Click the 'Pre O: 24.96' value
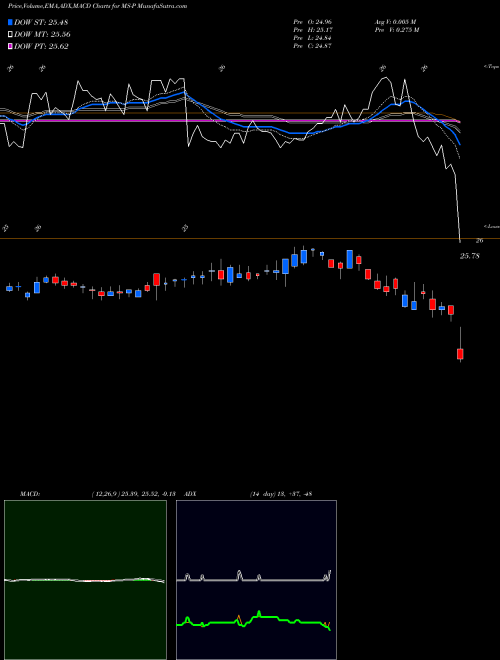 [x=313, y=22]
